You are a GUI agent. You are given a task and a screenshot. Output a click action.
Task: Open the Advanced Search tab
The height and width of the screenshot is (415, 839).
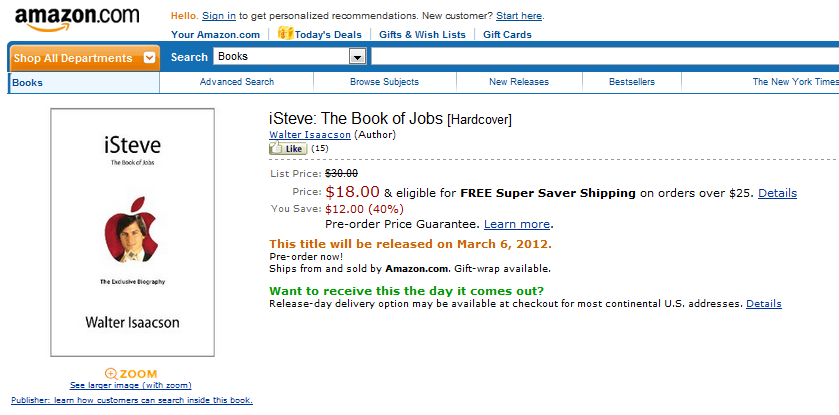tap(237, 82)
